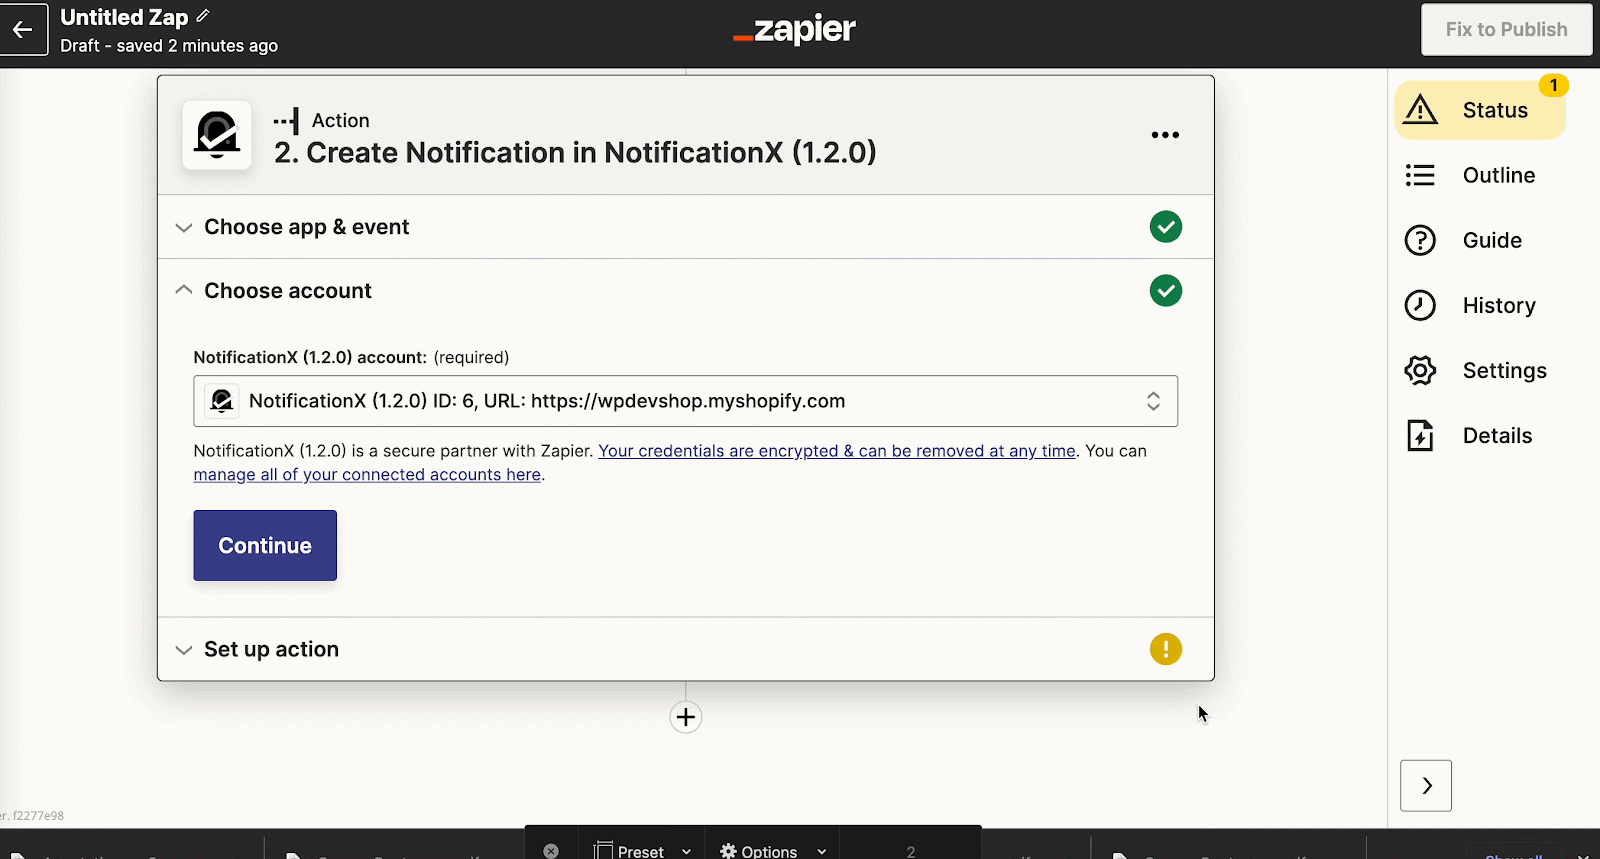Click the Status notification badge showing 1
This screenshot has height=859, width=1600.
[x=1553, y=85]
